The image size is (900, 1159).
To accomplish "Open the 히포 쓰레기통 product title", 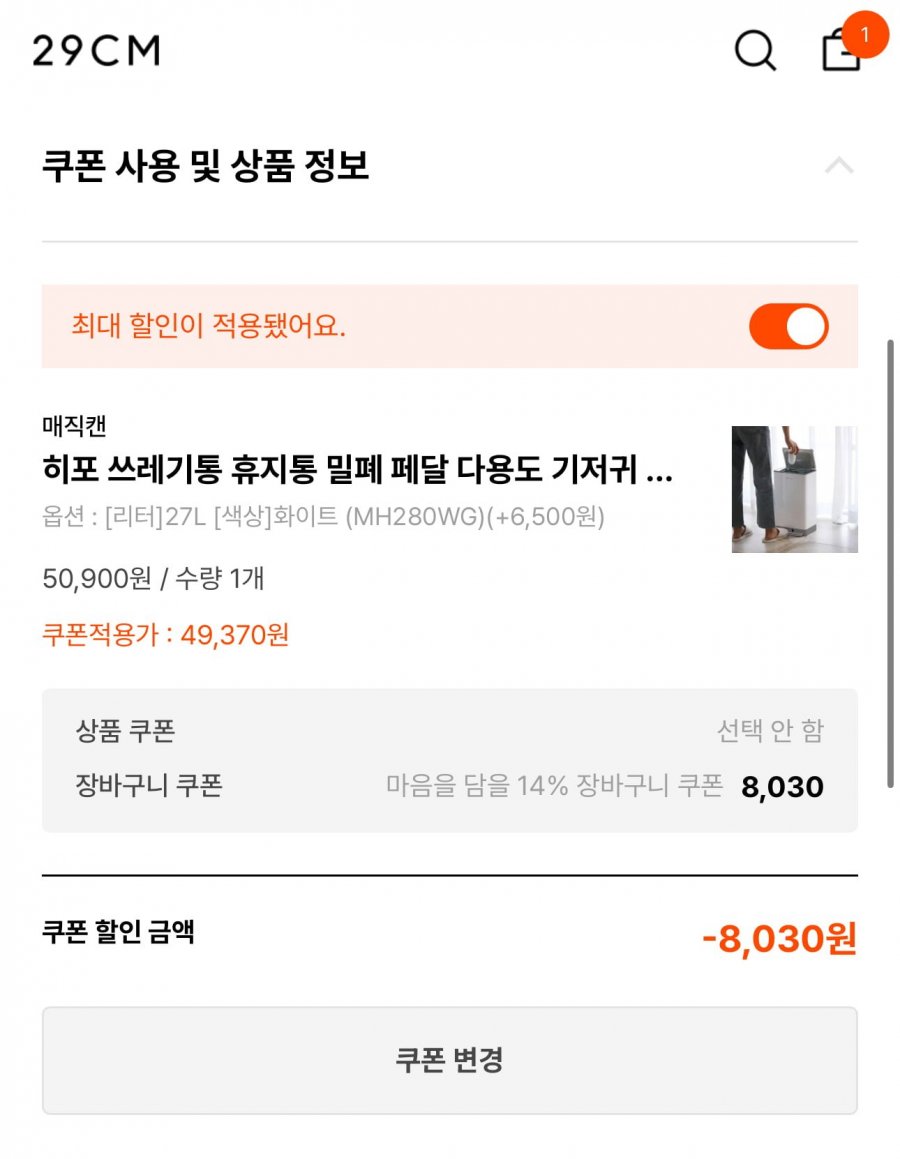I will point(357,469).
